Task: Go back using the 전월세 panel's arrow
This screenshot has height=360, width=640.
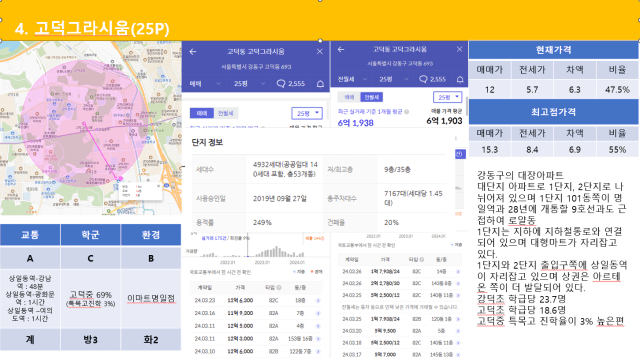Action: pyautogui.click(x=341, y=49)
